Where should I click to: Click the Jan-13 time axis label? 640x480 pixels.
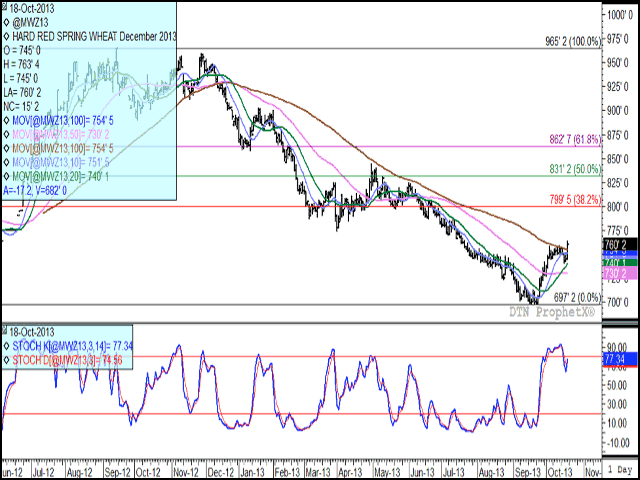[x=252, y=472]
